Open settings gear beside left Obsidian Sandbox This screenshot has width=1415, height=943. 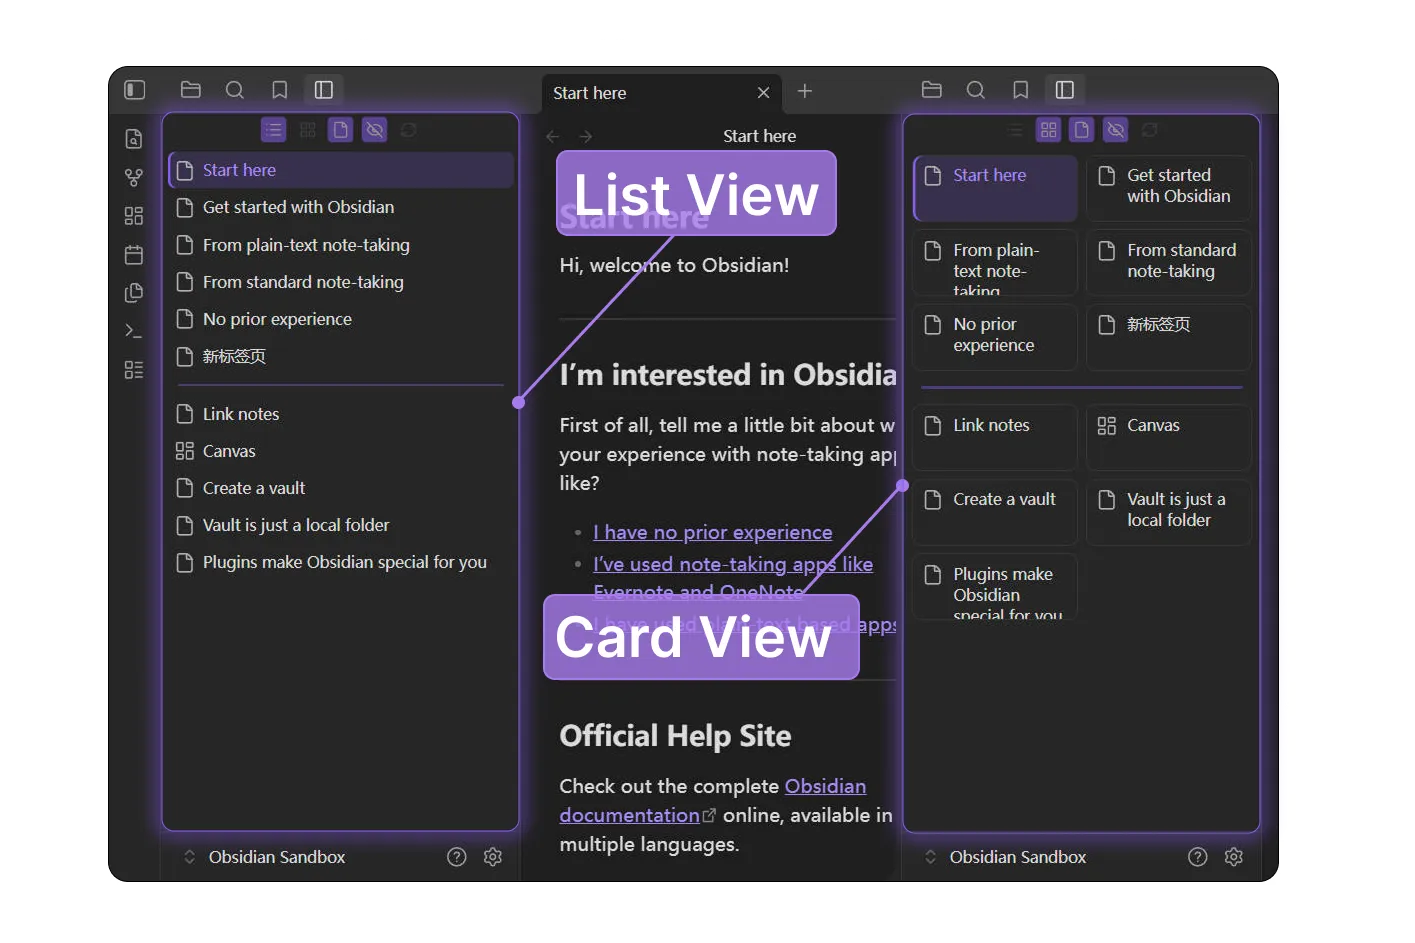point(493,857)
